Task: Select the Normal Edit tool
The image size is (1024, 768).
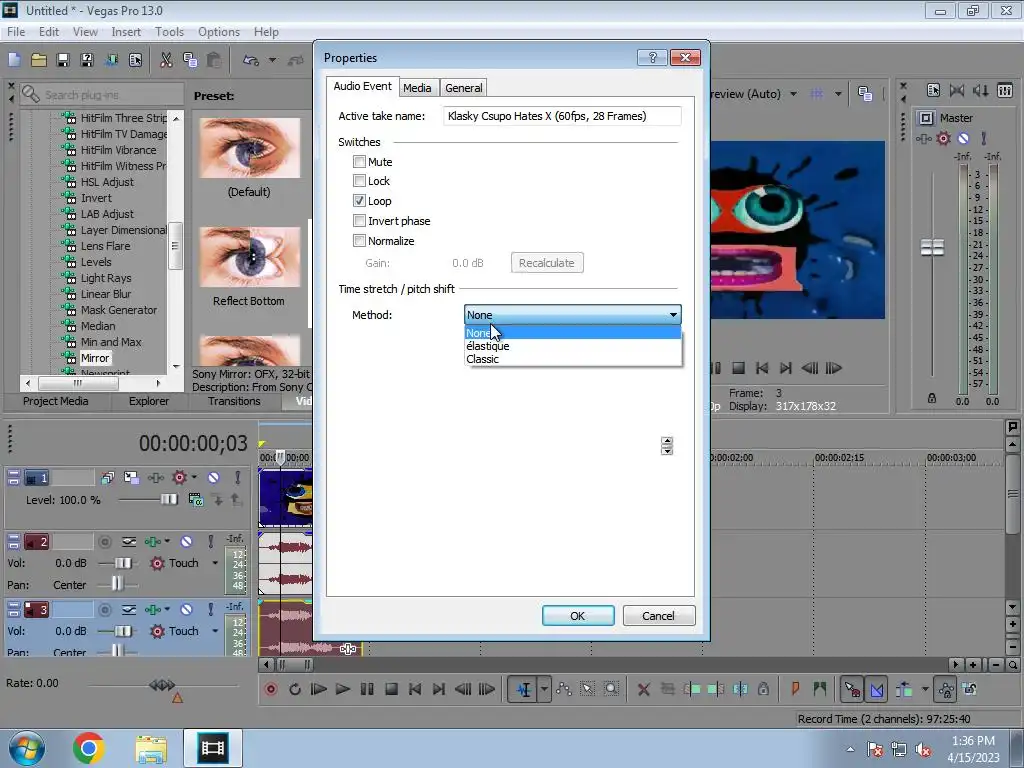Action: (523, 689)
